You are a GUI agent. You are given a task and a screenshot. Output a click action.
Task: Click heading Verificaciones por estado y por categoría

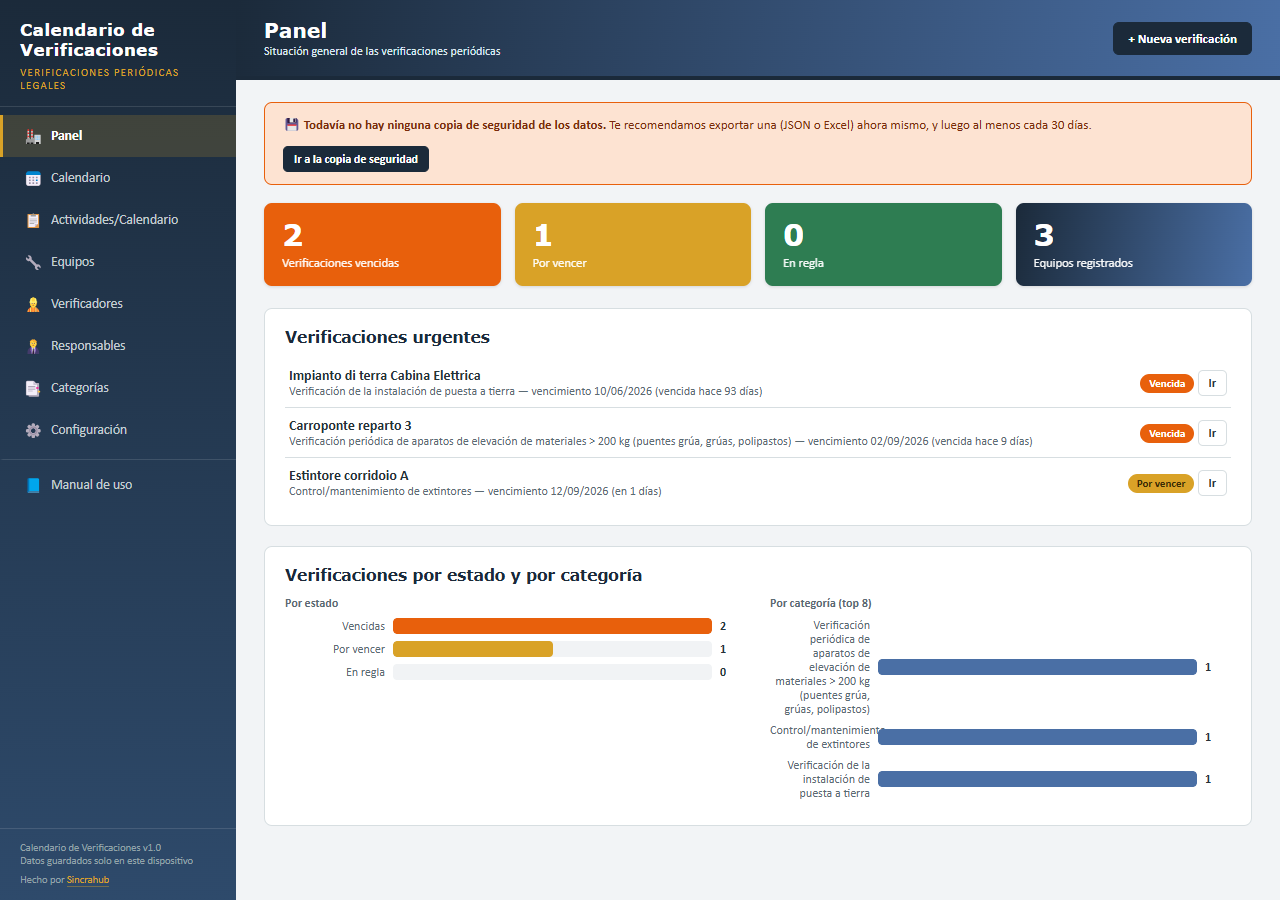tap(463, 575)
